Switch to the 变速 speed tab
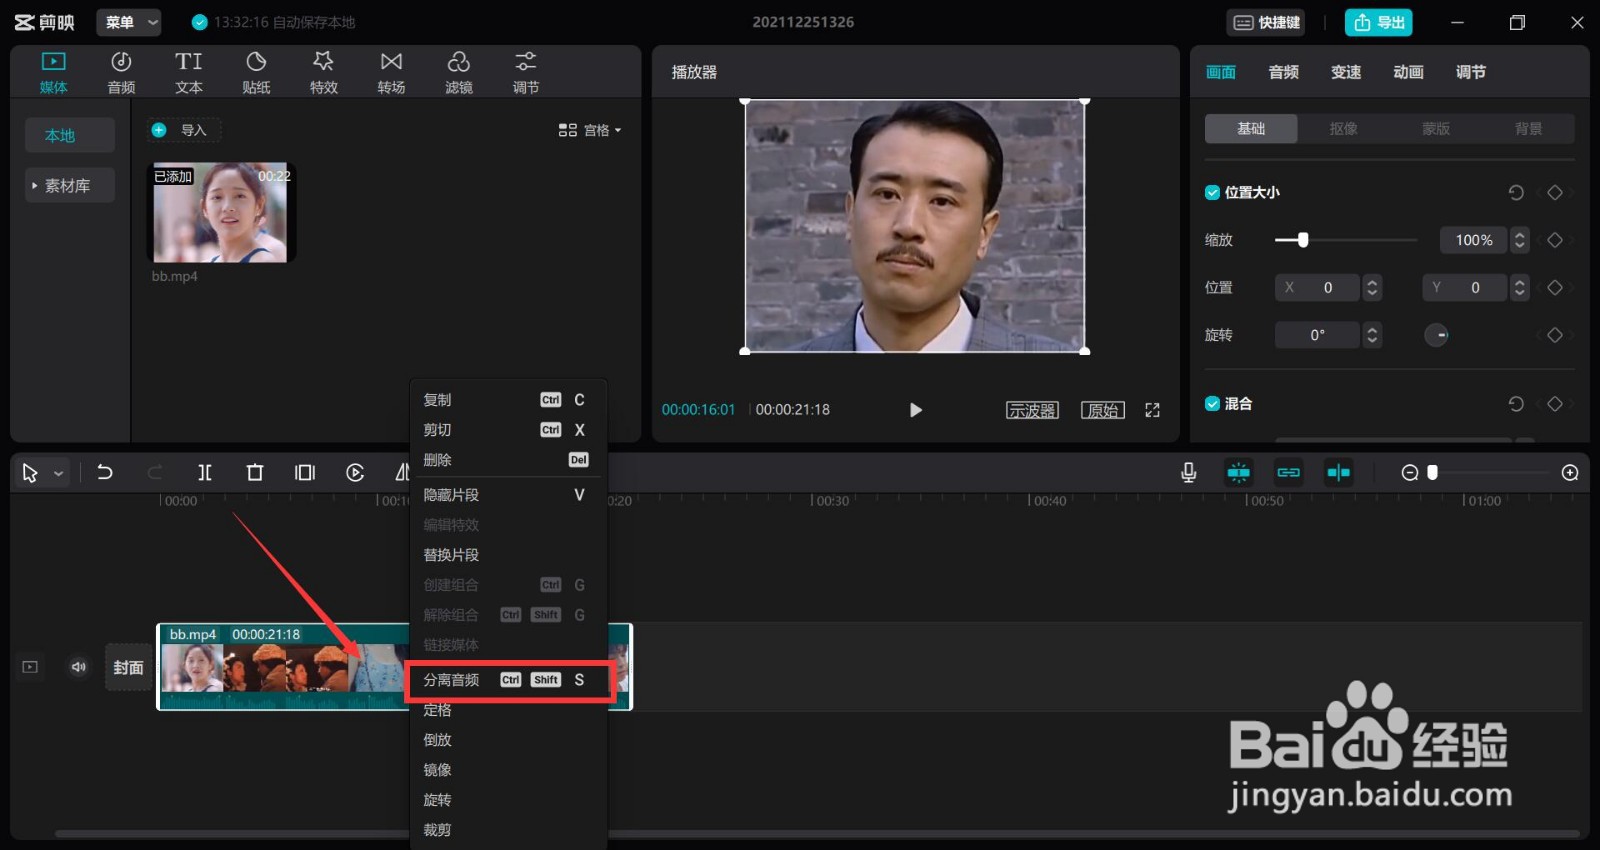Screen dimensions: 1600x850 pyautogui.click(x=1346, y=72)
